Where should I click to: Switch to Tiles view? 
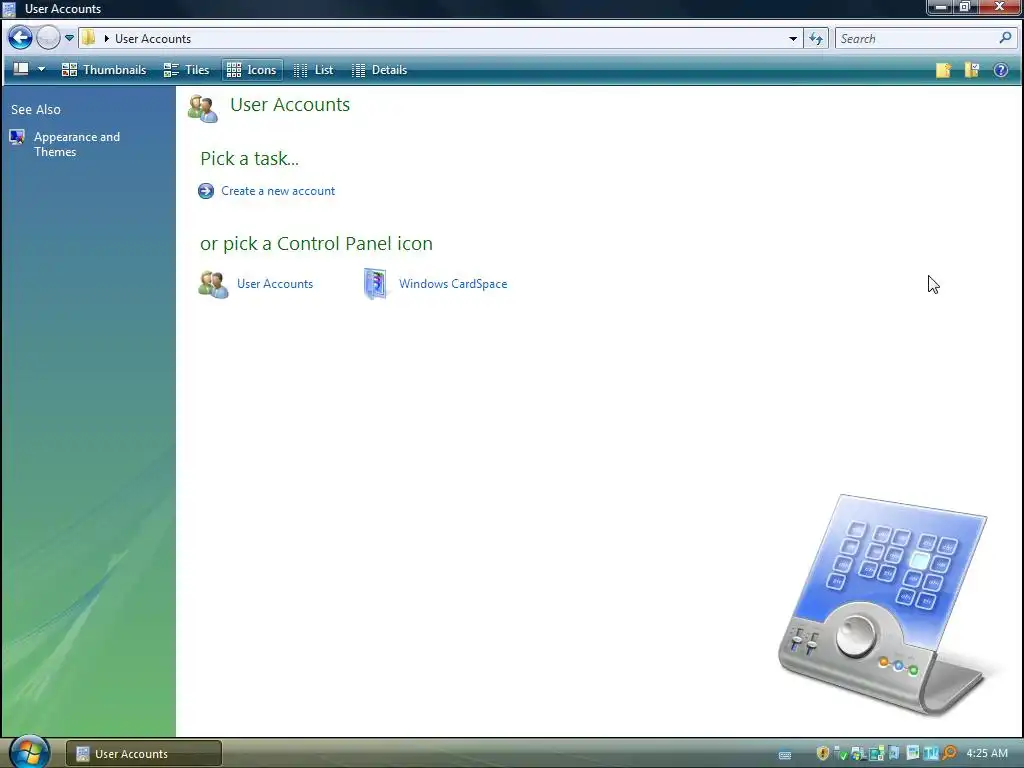(186, 70)
